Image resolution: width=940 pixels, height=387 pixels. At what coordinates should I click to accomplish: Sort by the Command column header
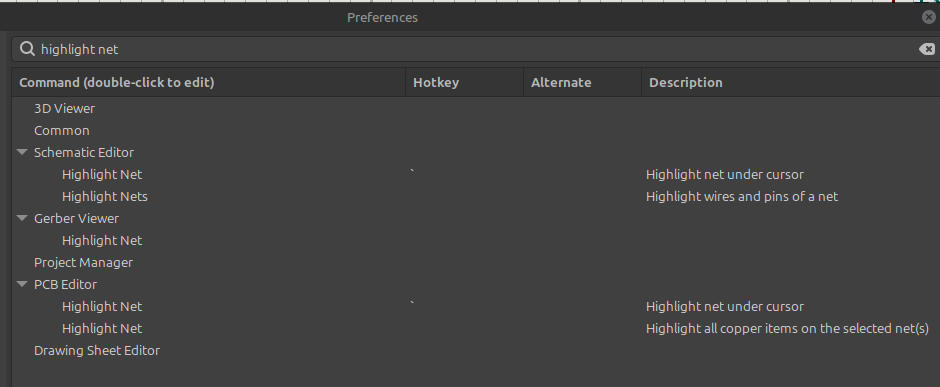point(209,82)
